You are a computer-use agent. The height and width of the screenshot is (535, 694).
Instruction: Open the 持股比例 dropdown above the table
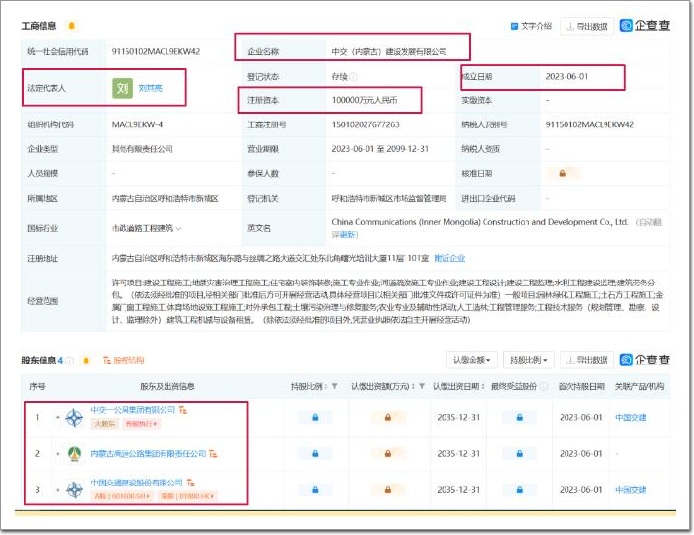tap(529, 360)
